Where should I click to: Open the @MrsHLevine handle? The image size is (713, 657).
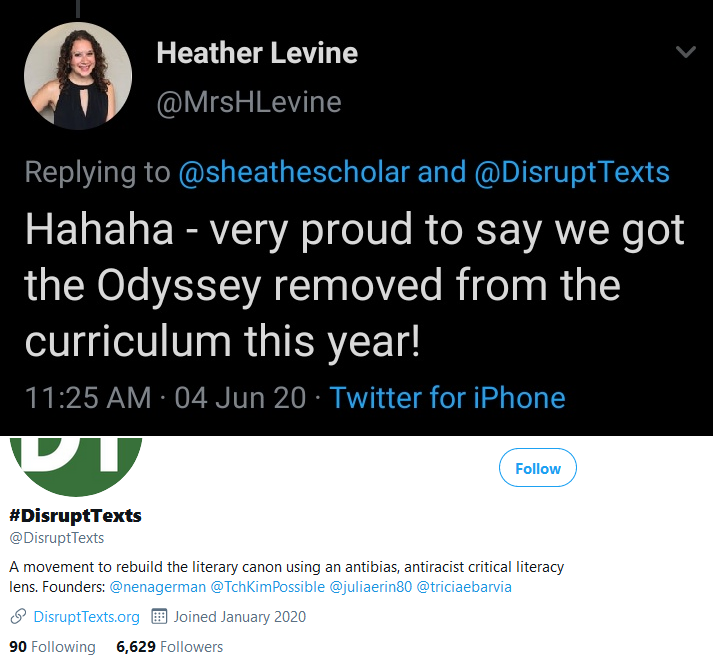[x=249, y=102]
